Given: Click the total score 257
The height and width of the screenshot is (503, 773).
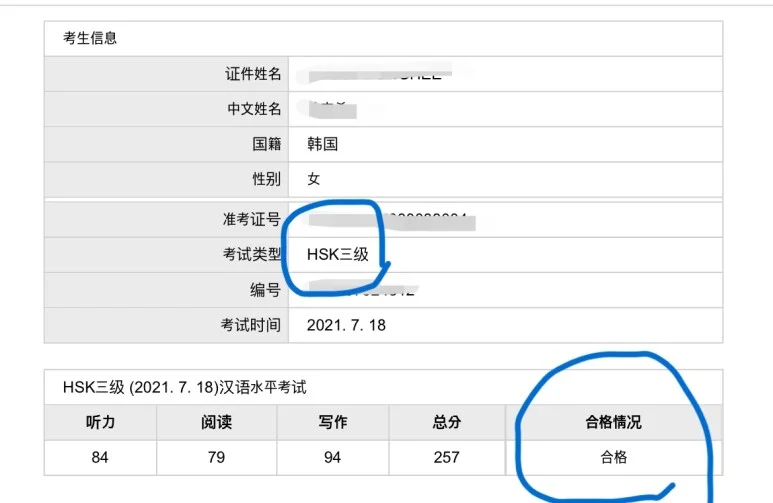Looking at the screenshot, I should (x=447, y=457).
